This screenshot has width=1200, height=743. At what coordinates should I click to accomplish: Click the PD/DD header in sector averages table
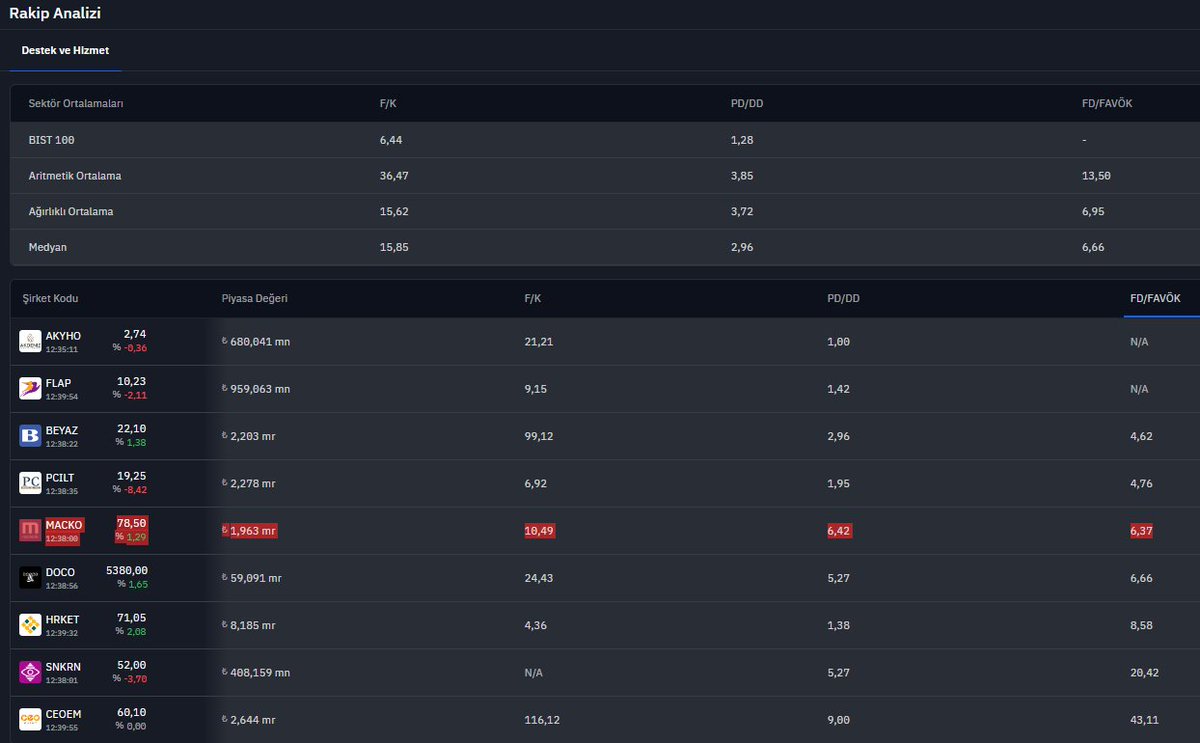(747, 103)
